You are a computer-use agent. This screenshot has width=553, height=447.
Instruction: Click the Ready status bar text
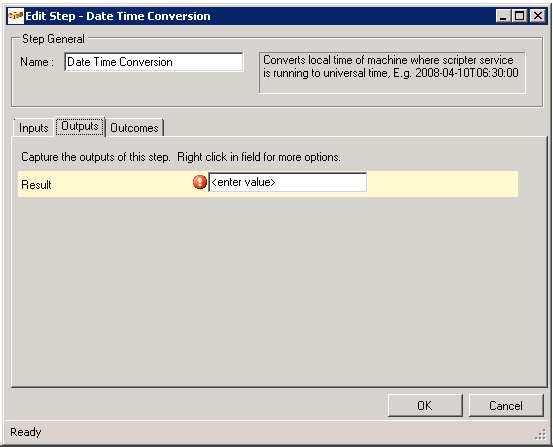coord(26,432)
